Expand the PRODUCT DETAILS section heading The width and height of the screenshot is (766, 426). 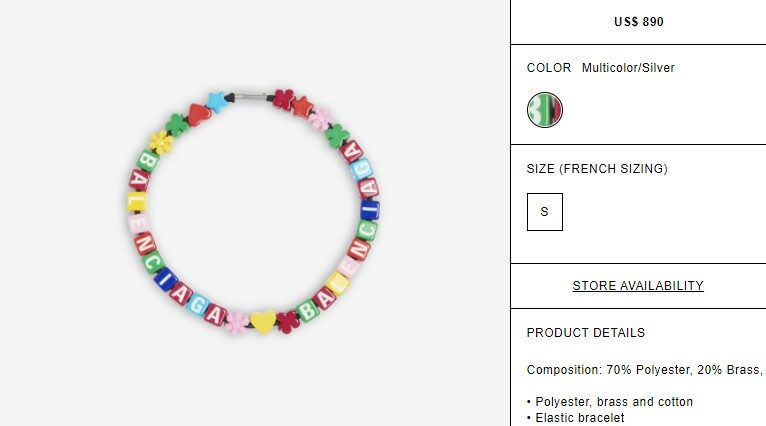586,333
